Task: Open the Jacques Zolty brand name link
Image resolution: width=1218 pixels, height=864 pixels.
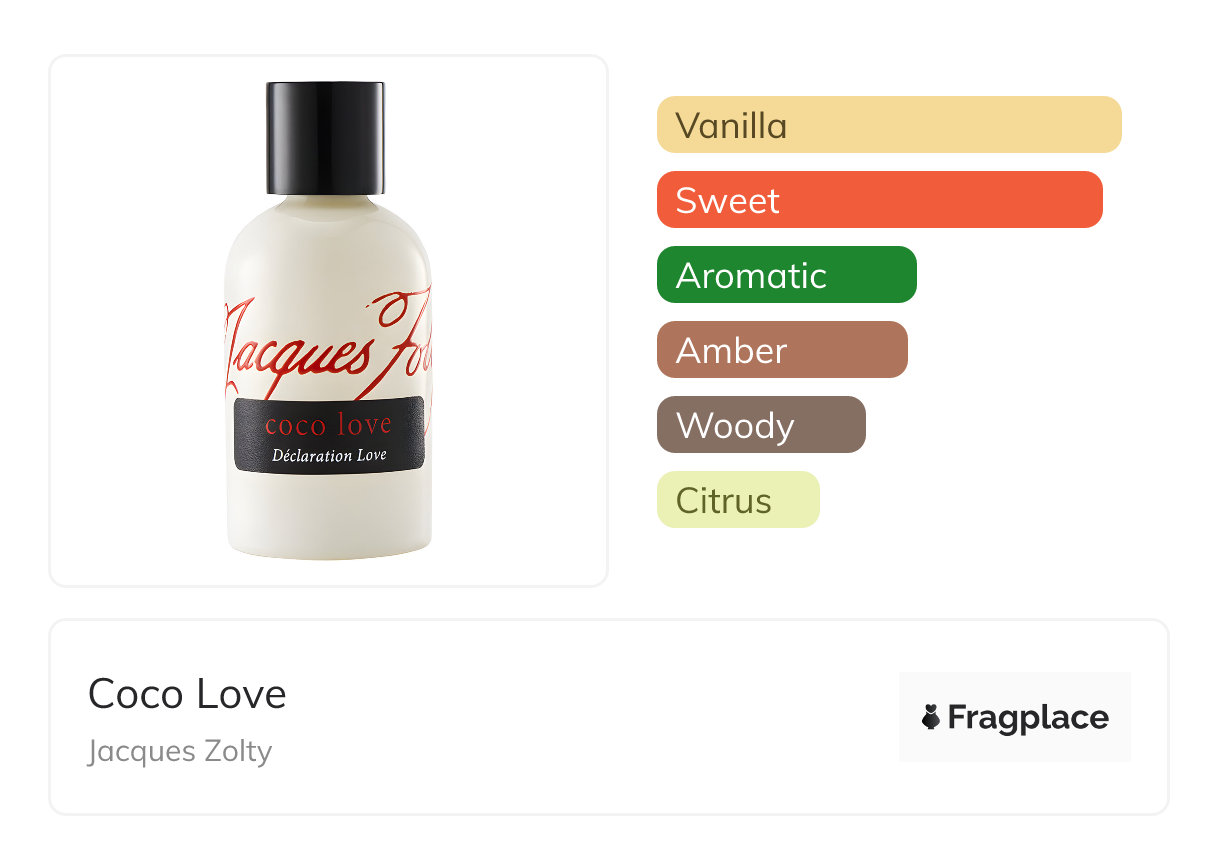Action: tap(180, 751)
